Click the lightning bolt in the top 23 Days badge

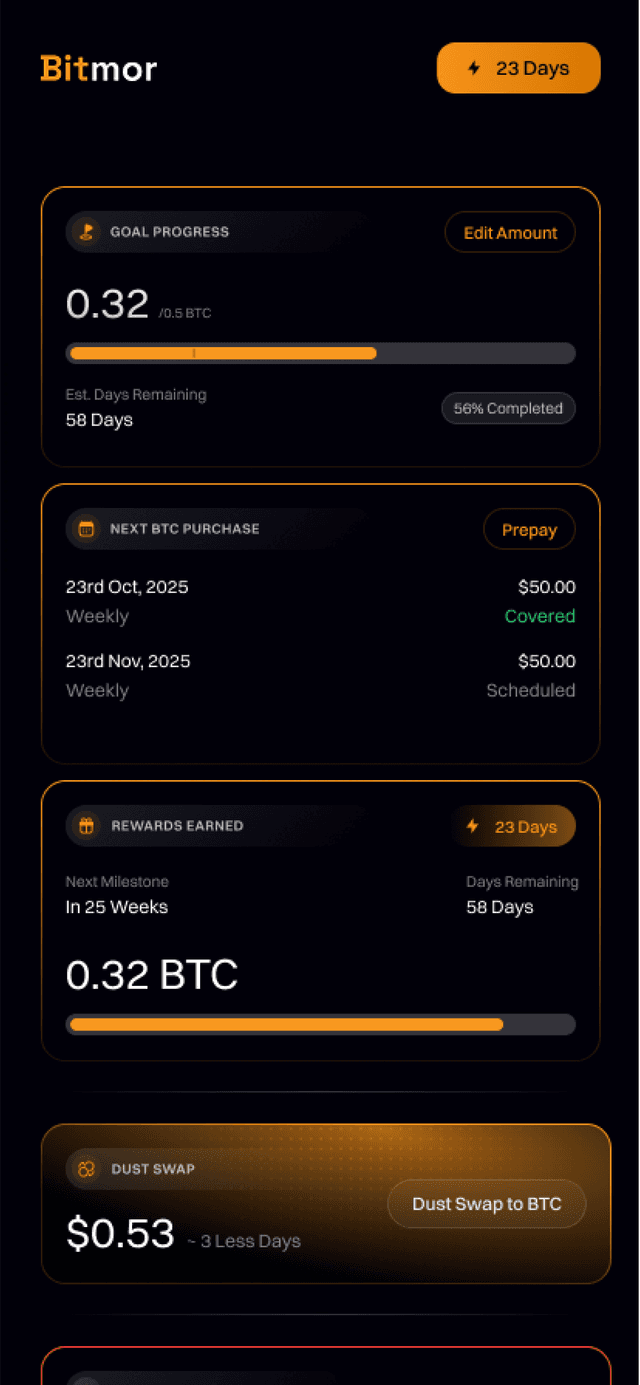[x=472, y=67]
